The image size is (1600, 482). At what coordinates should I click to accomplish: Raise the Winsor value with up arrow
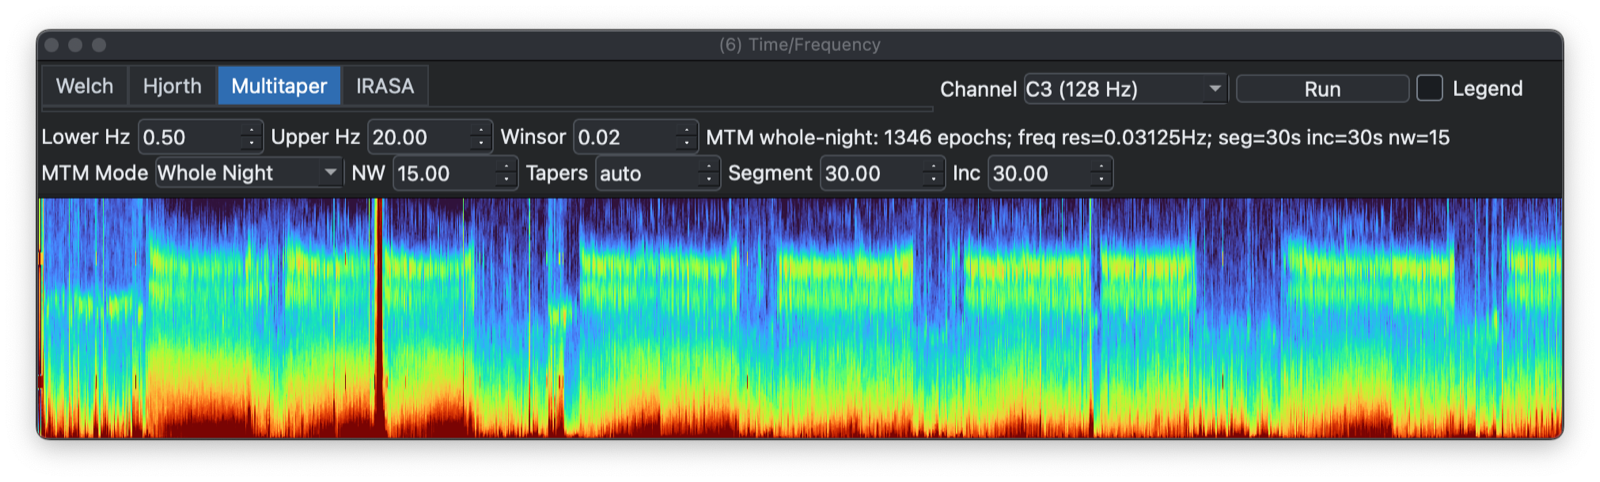(687, 130)
